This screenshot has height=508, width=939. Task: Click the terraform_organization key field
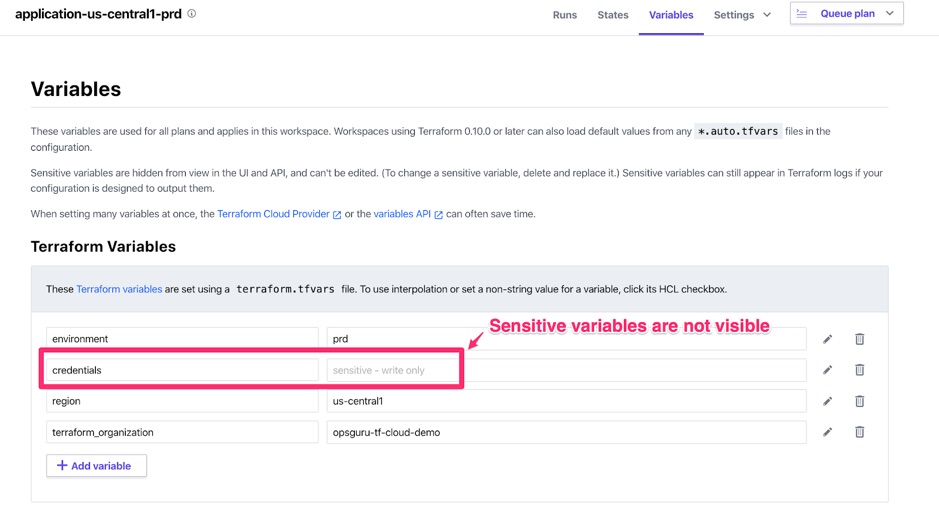[182, 432]
